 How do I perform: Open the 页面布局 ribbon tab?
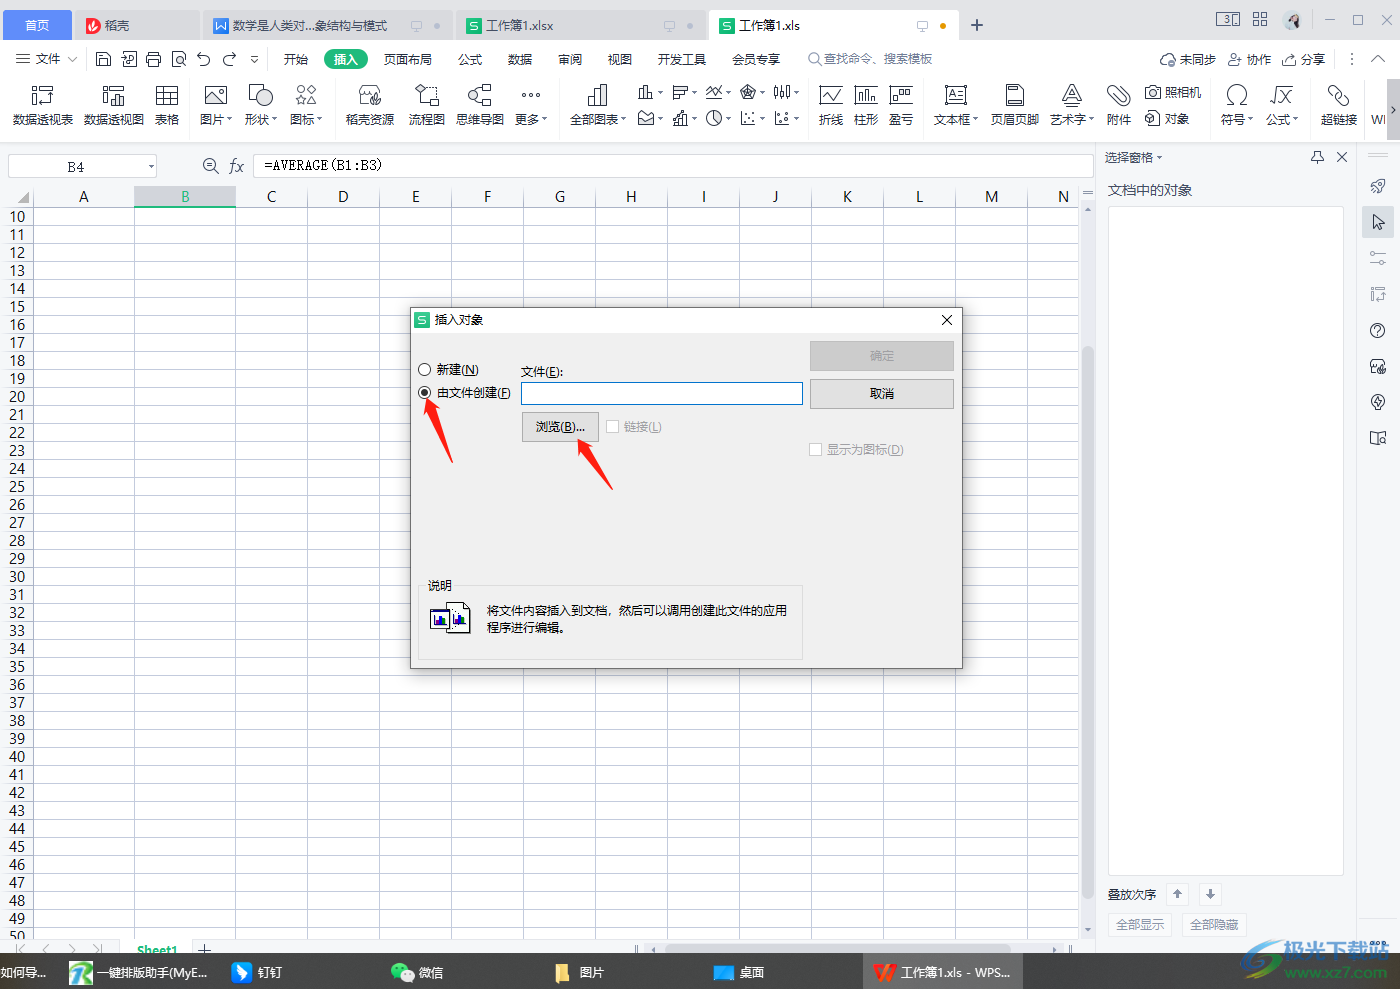408,59
